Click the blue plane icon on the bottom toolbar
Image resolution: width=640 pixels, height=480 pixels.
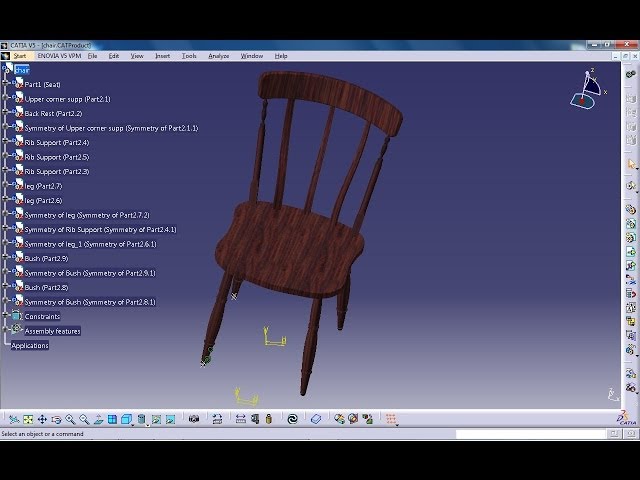(x=316, y=419)
